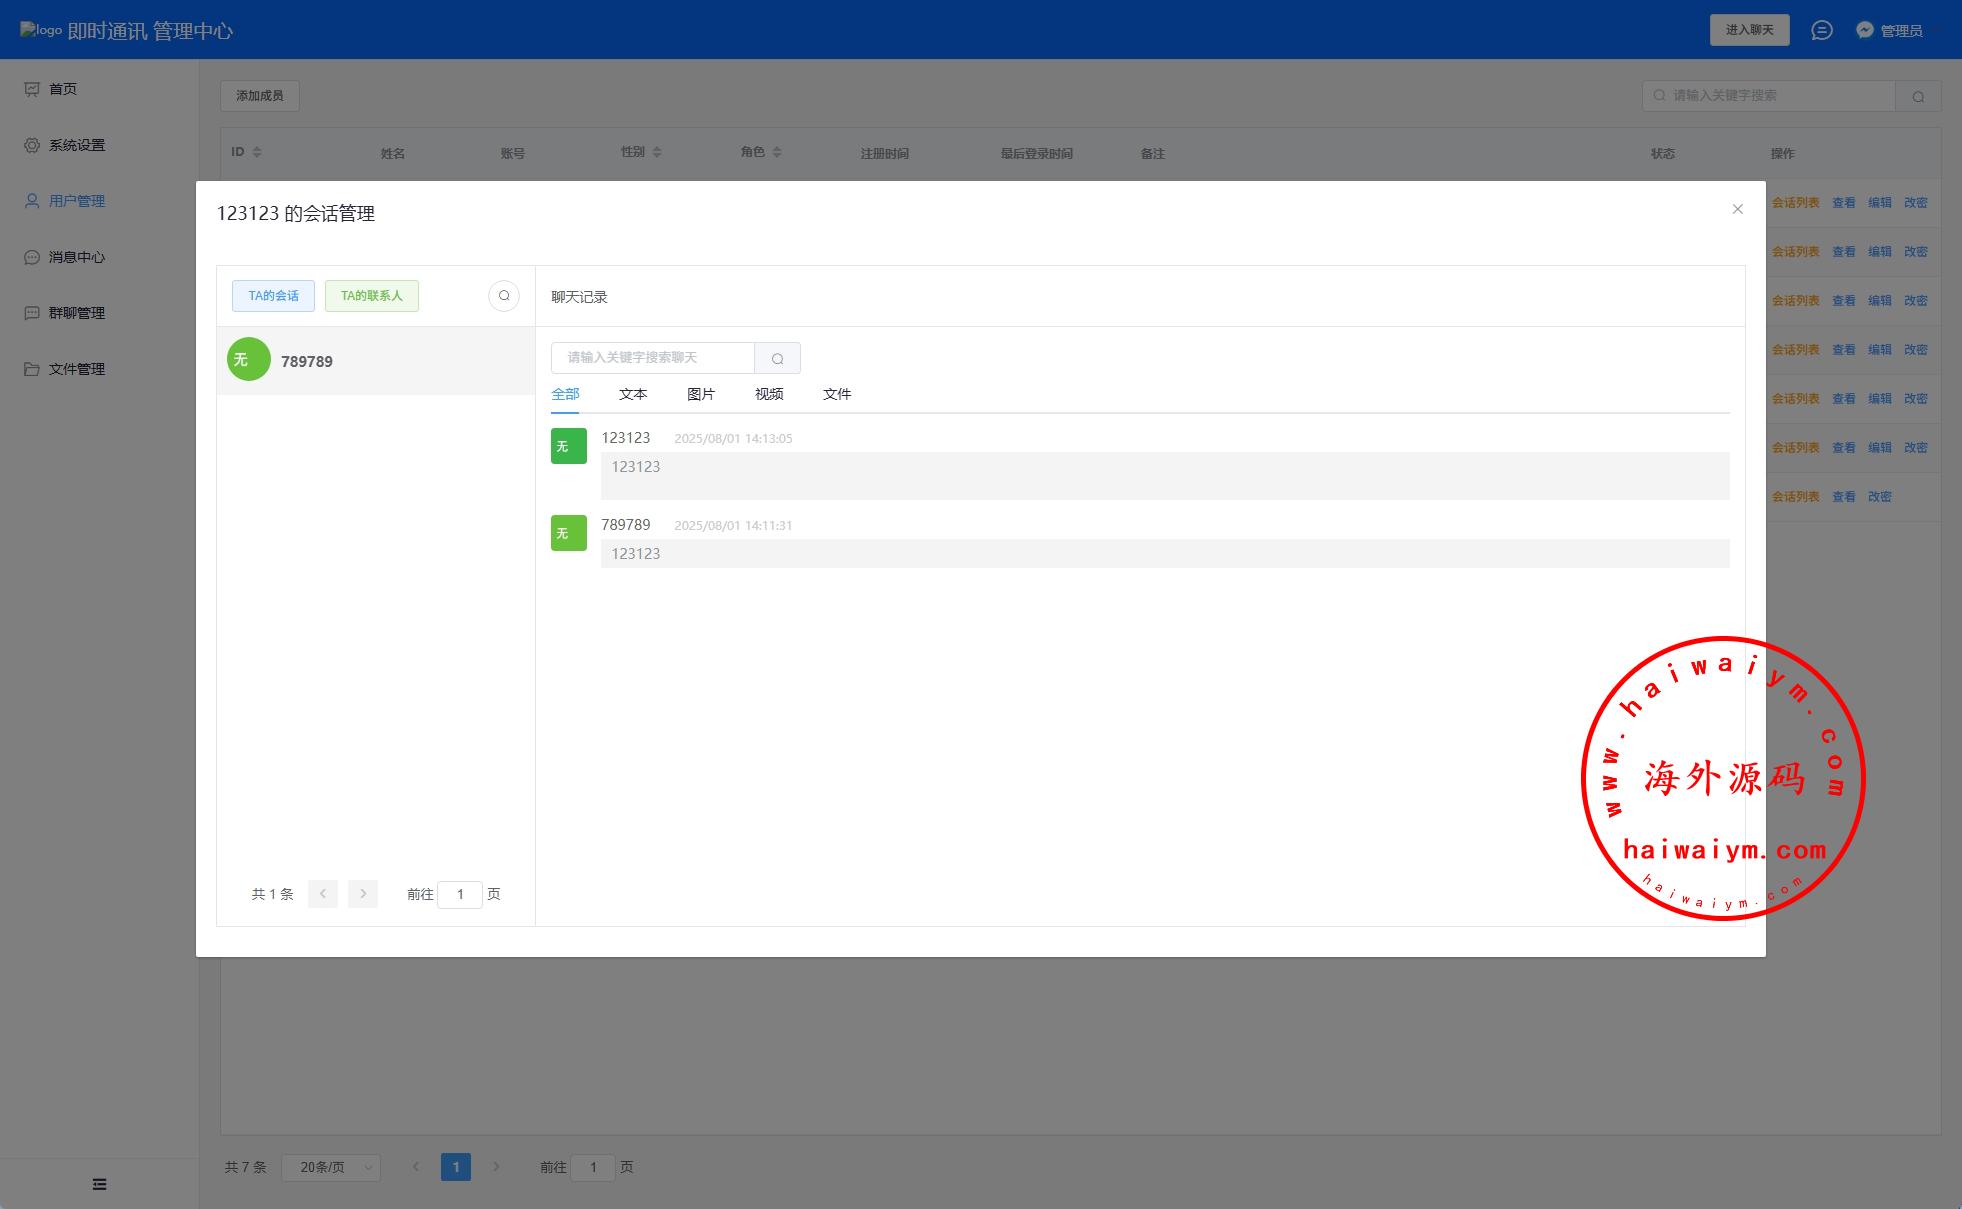Image resolution: width=1962 pixels, height=1209 pixels.
Task: Click the top-right user search icon button
Action: pyautogui.click(x=1917, y=96)
